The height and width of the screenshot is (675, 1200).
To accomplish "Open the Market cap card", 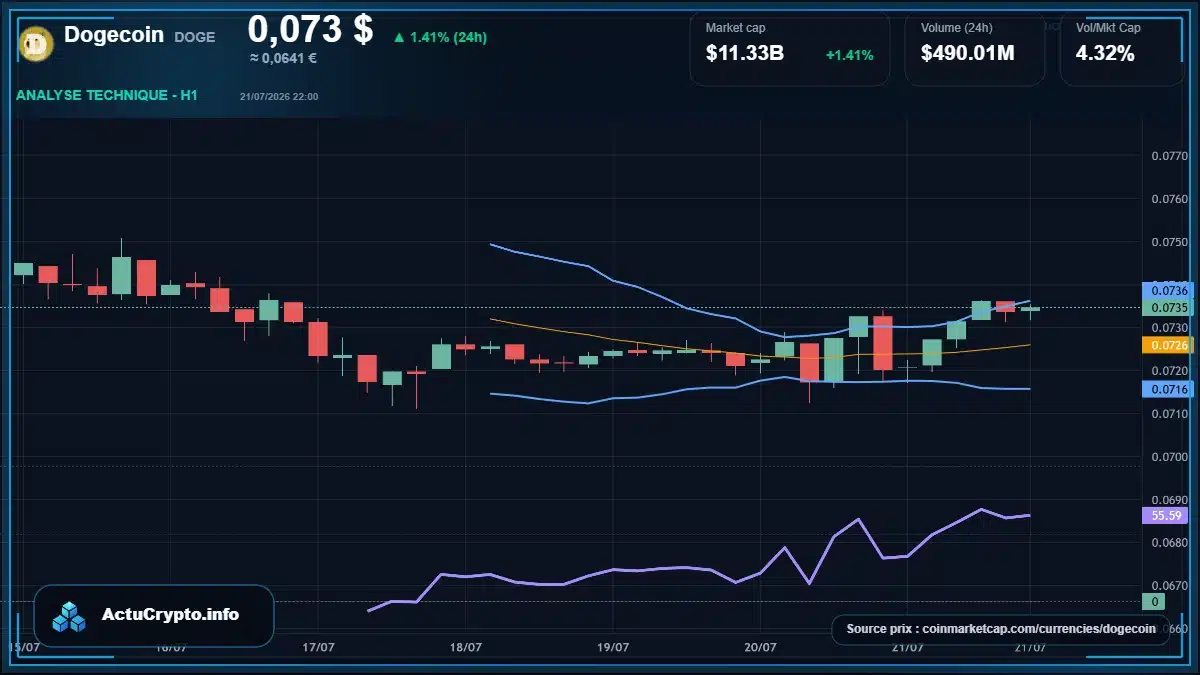I will [x=790, y=49].
